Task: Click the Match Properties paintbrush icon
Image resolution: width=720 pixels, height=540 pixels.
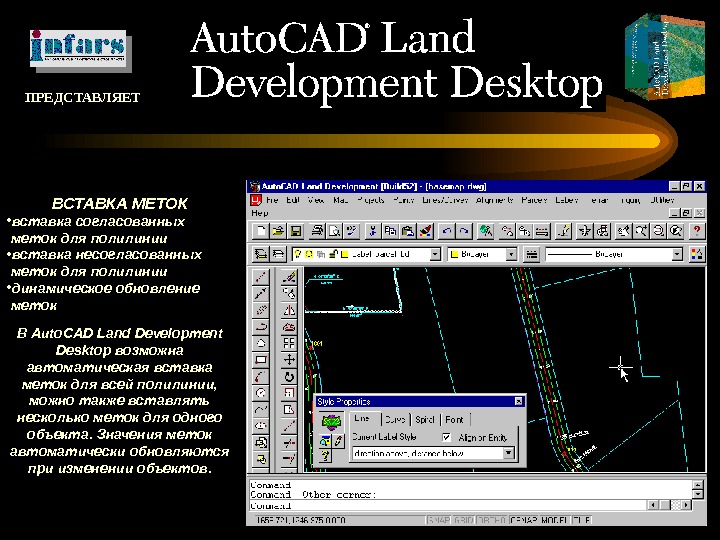Action: [425, 231]
